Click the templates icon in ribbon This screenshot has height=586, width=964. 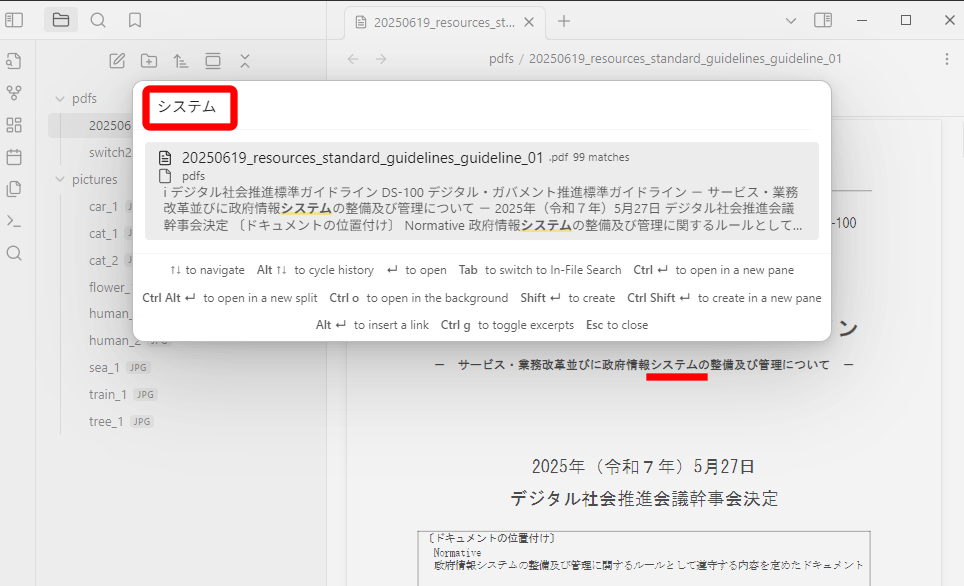tap(14, 189)
